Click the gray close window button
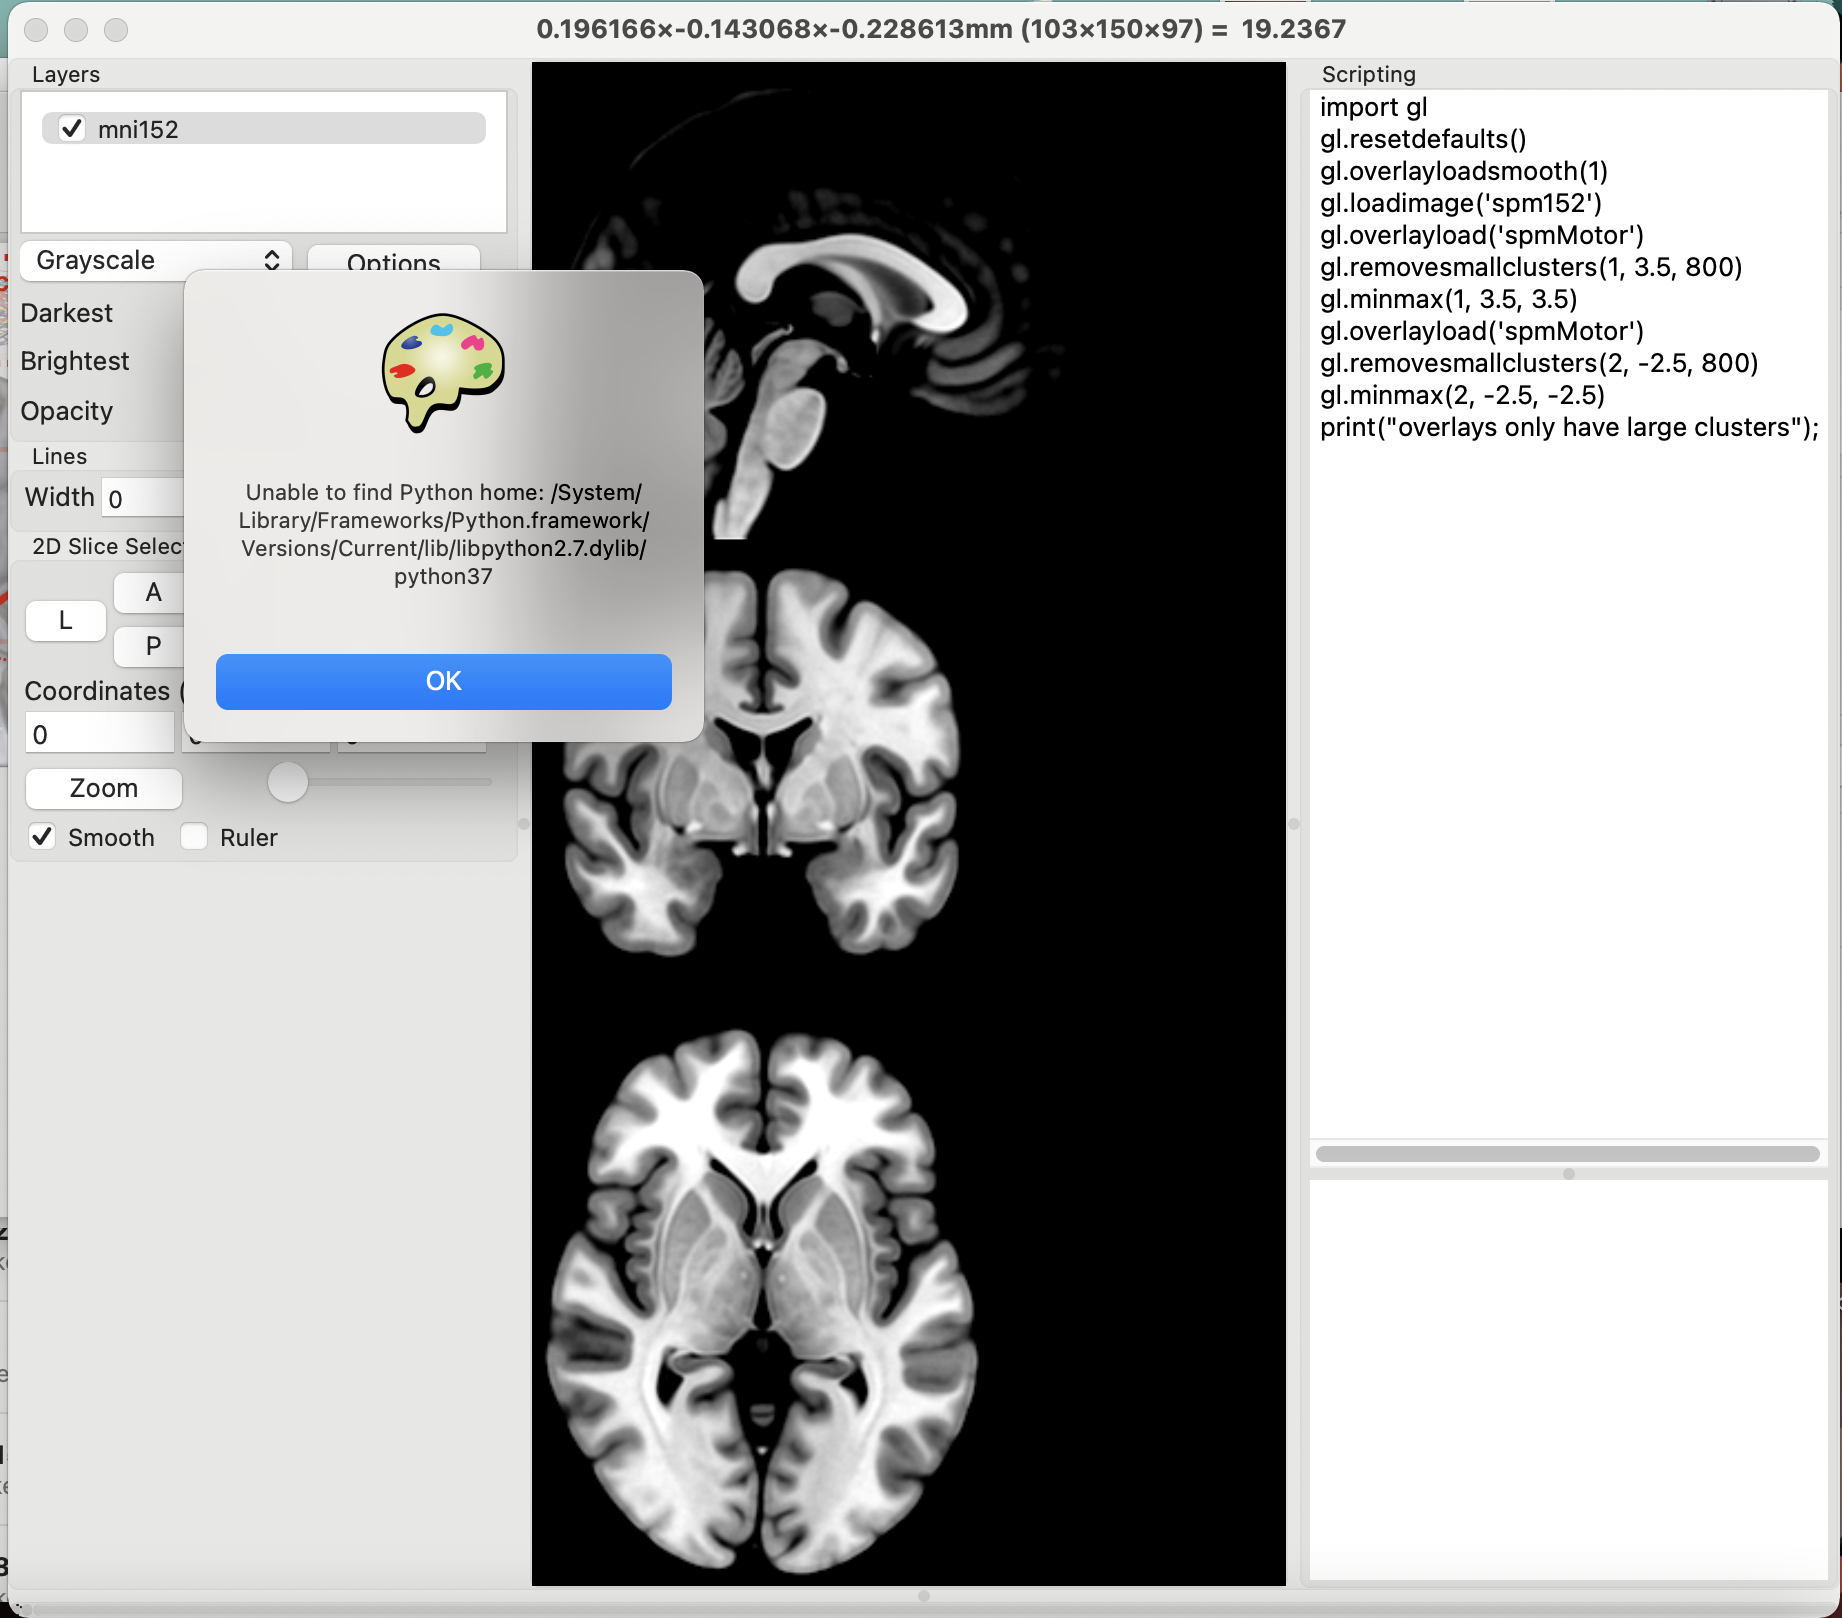 coord(37,30)
